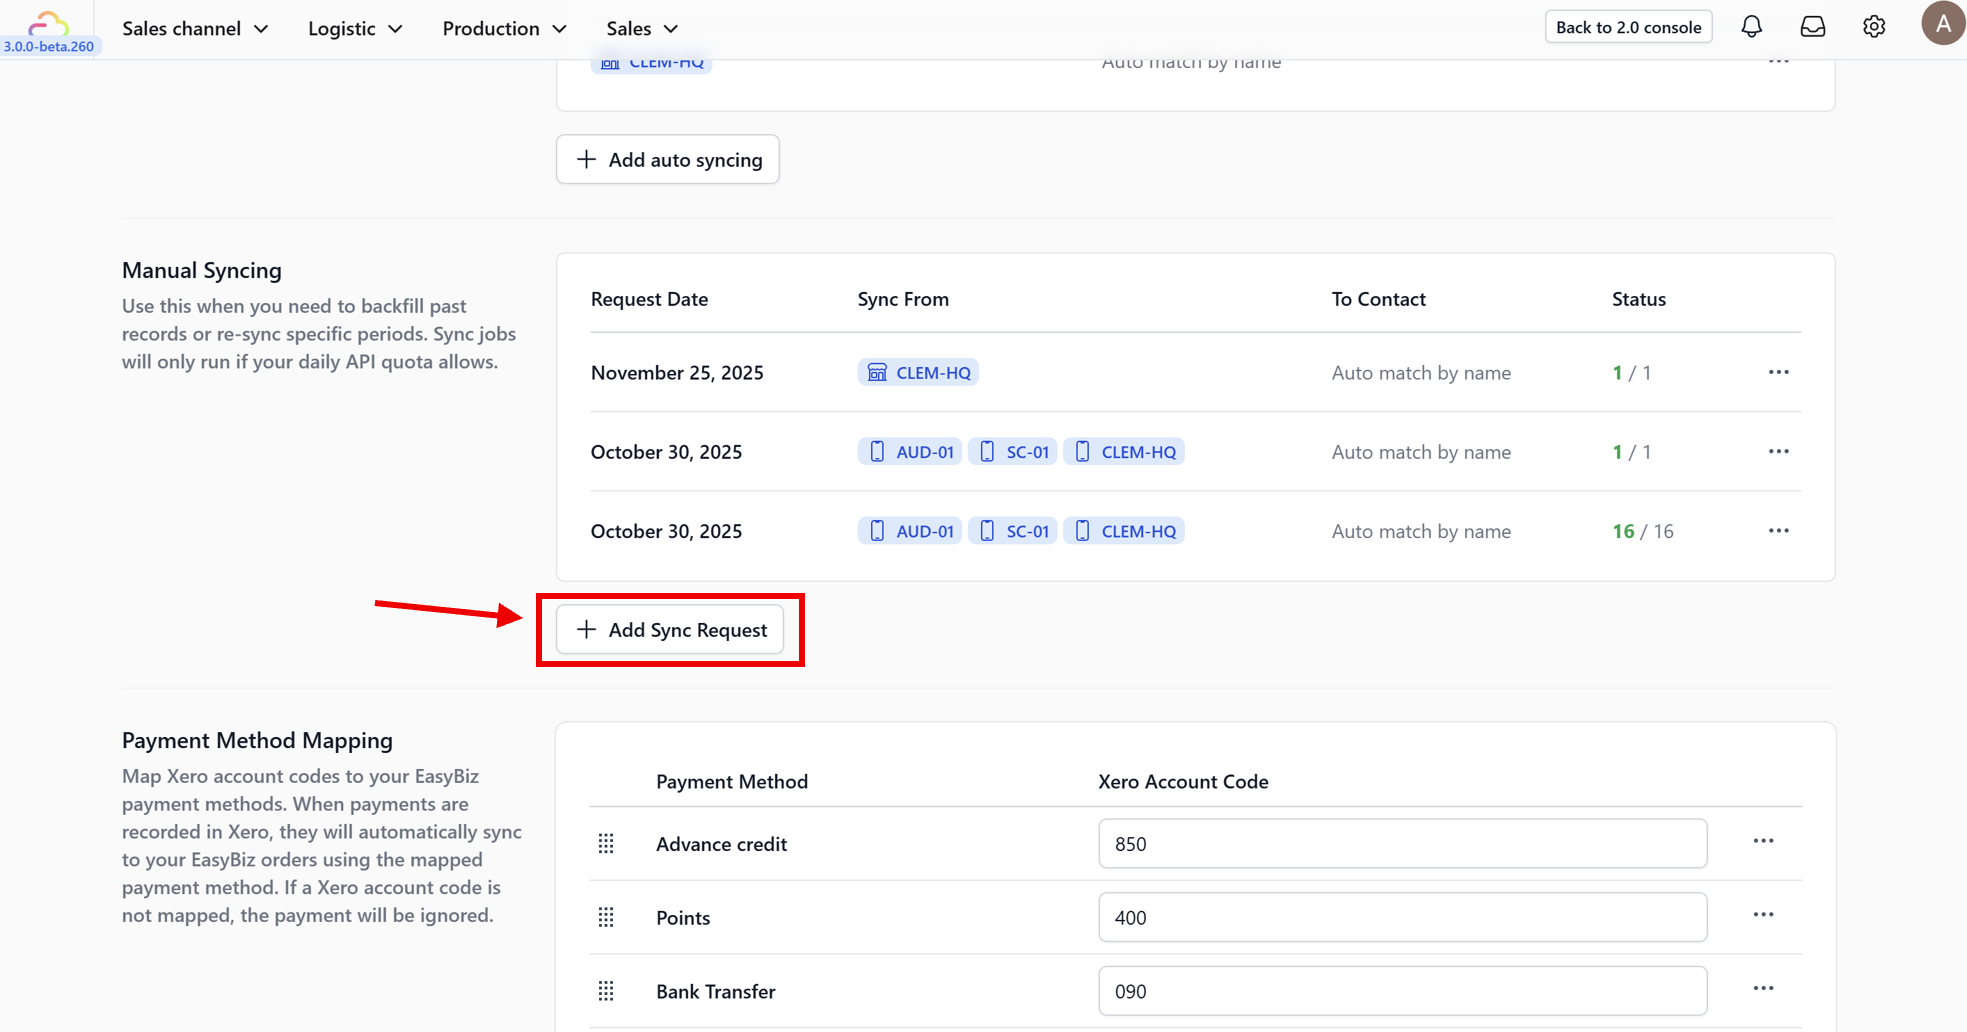Expand the Sales channel menu
Image resolution: width=1967 pixels, height=1032 pixels.
pyautogui.click(x=195, y=28)
